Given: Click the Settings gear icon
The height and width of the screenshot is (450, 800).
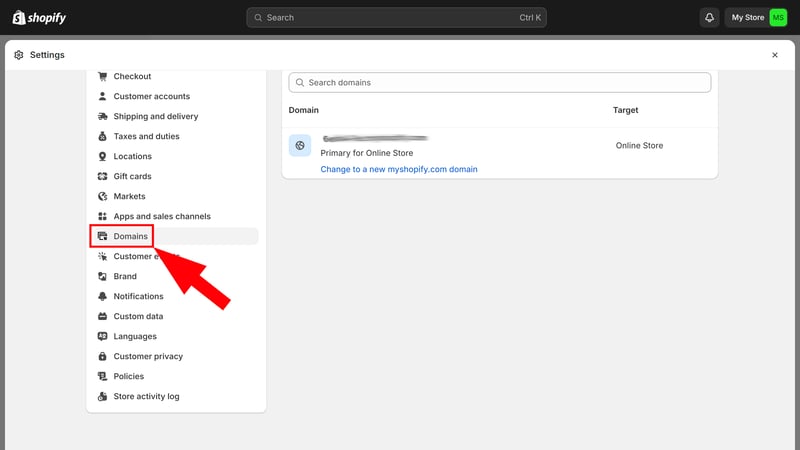Looking at the screenshot, I should tap(19, 55).
